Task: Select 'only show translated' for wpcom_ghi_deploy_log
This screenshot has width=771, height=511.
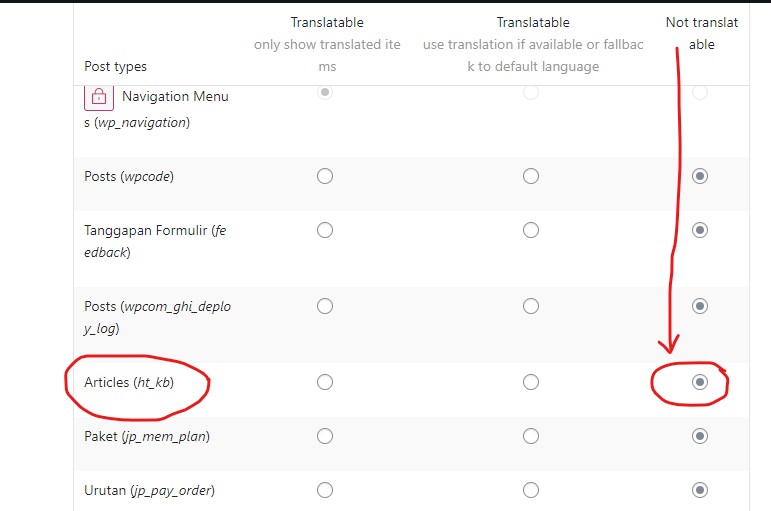Action: (x=325, y=306)
